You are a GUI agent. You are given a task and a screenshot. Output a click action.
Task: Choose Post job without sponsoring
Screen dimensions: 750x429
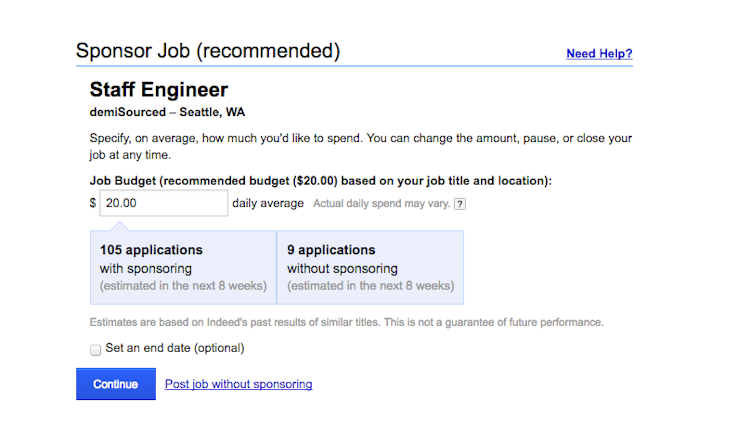(238, 384)
